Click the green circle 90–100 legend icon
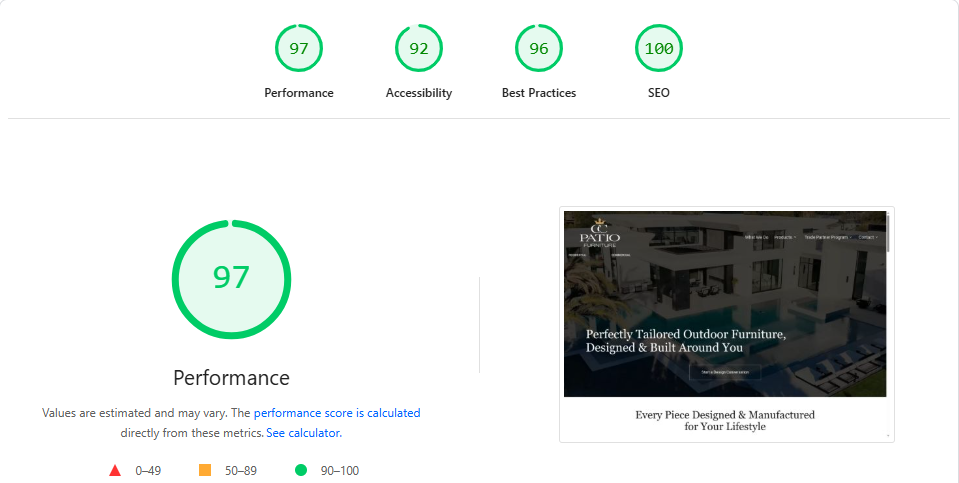This screenshot has width=959, height=483. pos(300,470)
